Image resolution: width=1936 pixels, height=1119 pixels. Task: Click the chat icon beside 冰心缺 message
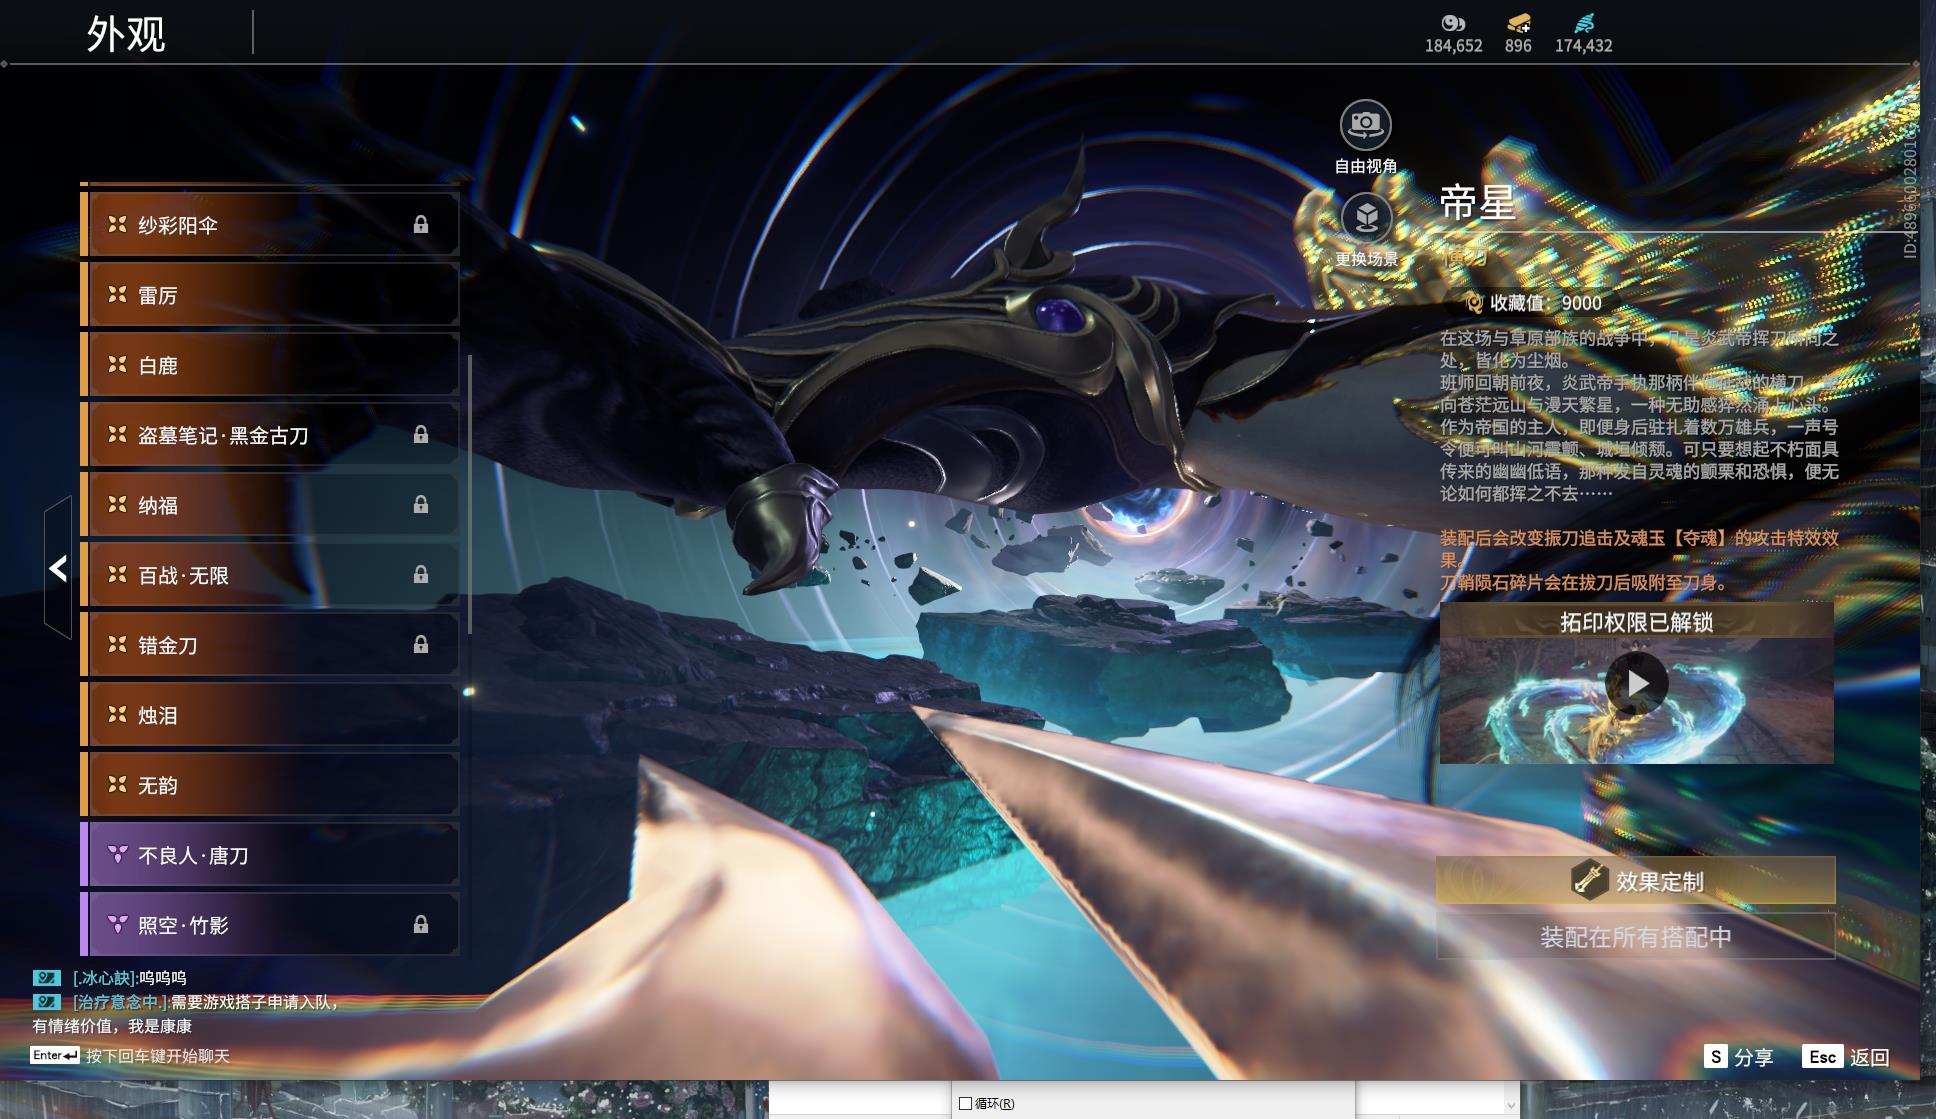(x=46, y=977)
